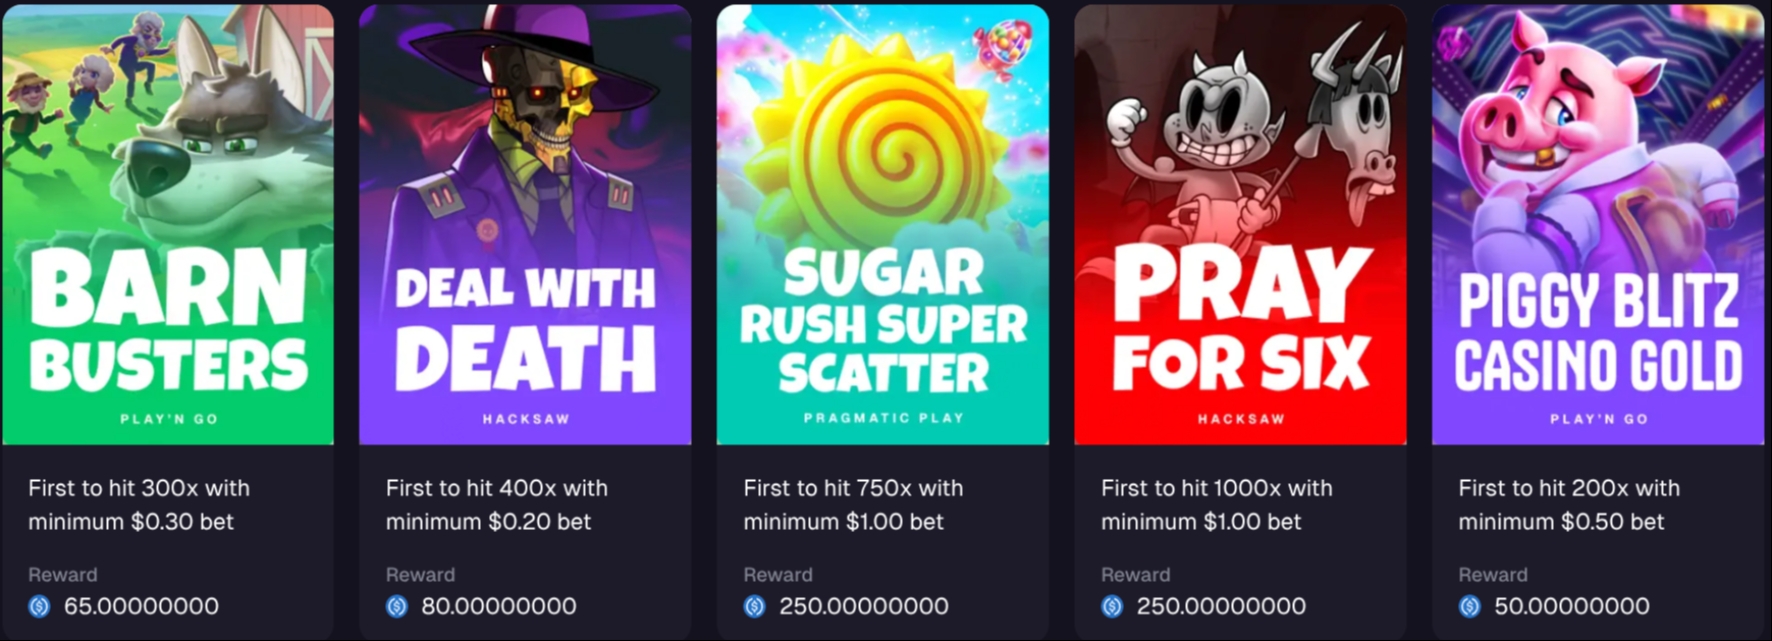Click the coin icon under Sugar Rush Super Scatter
Image resolution: width=1772 pixels, height=641 pixels.
(753, 606)
